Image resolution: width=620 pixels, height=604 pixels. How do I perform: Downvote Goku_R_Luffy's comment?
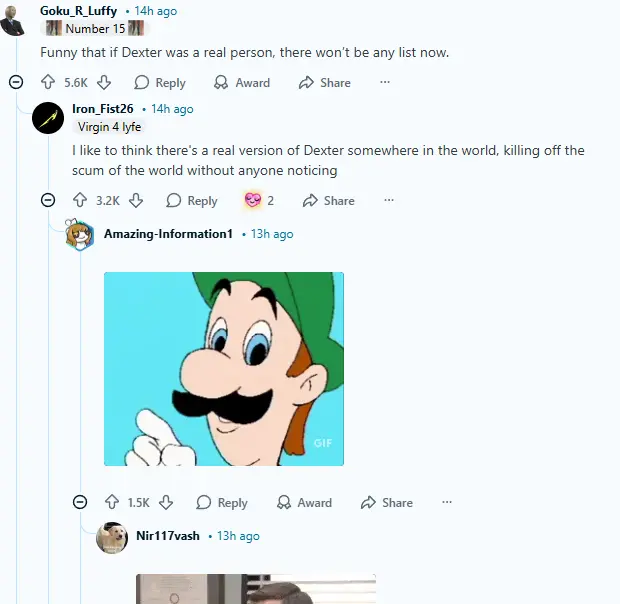[104, 83]
